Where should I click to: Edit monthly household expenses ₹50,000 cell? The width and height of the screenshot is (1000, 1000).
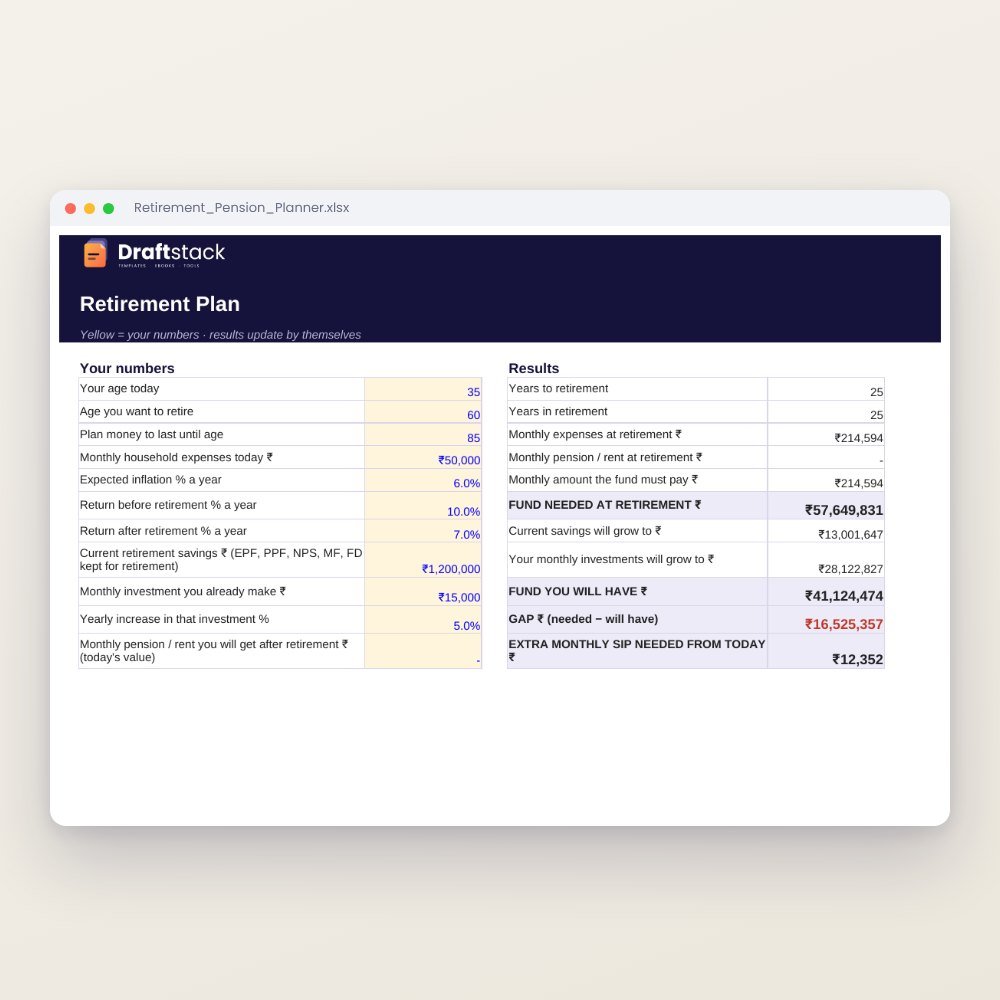click(x=423, y=457)
